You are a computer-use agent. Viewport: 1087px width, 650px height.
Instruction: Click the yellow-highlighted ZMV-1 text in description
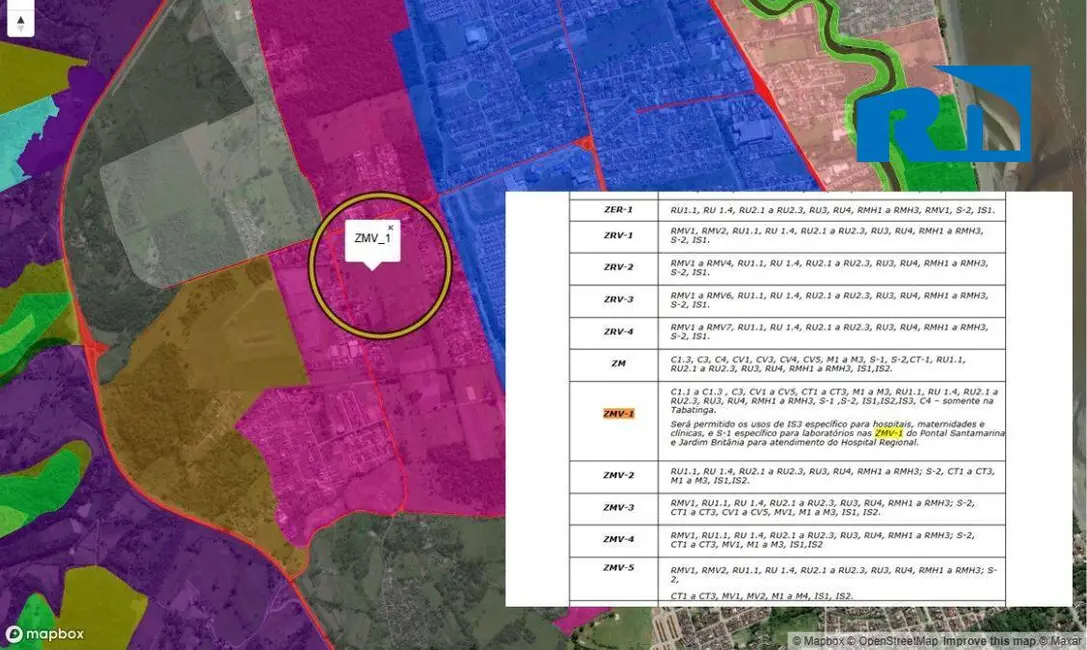(x=888, y=433)
